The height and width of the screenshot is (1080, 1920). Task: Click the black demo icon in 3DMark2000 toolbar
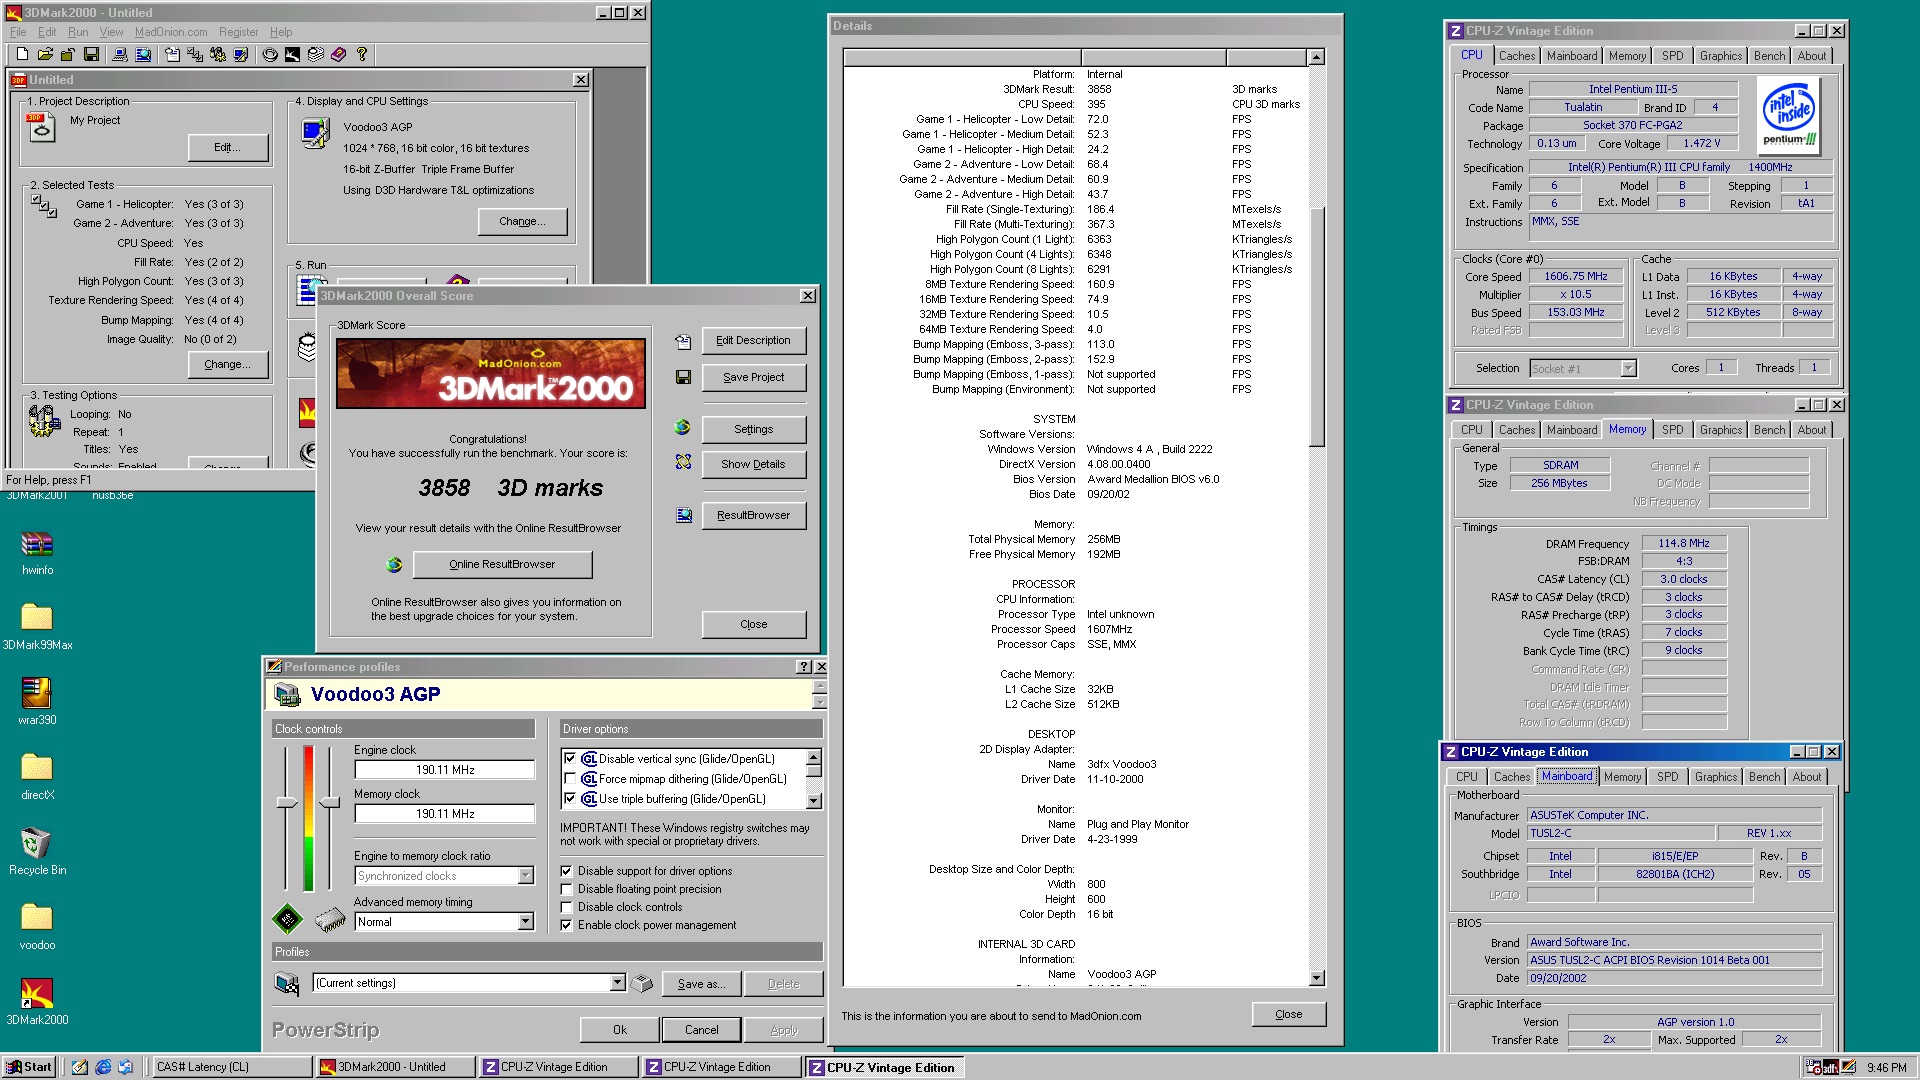click(292, 54)
